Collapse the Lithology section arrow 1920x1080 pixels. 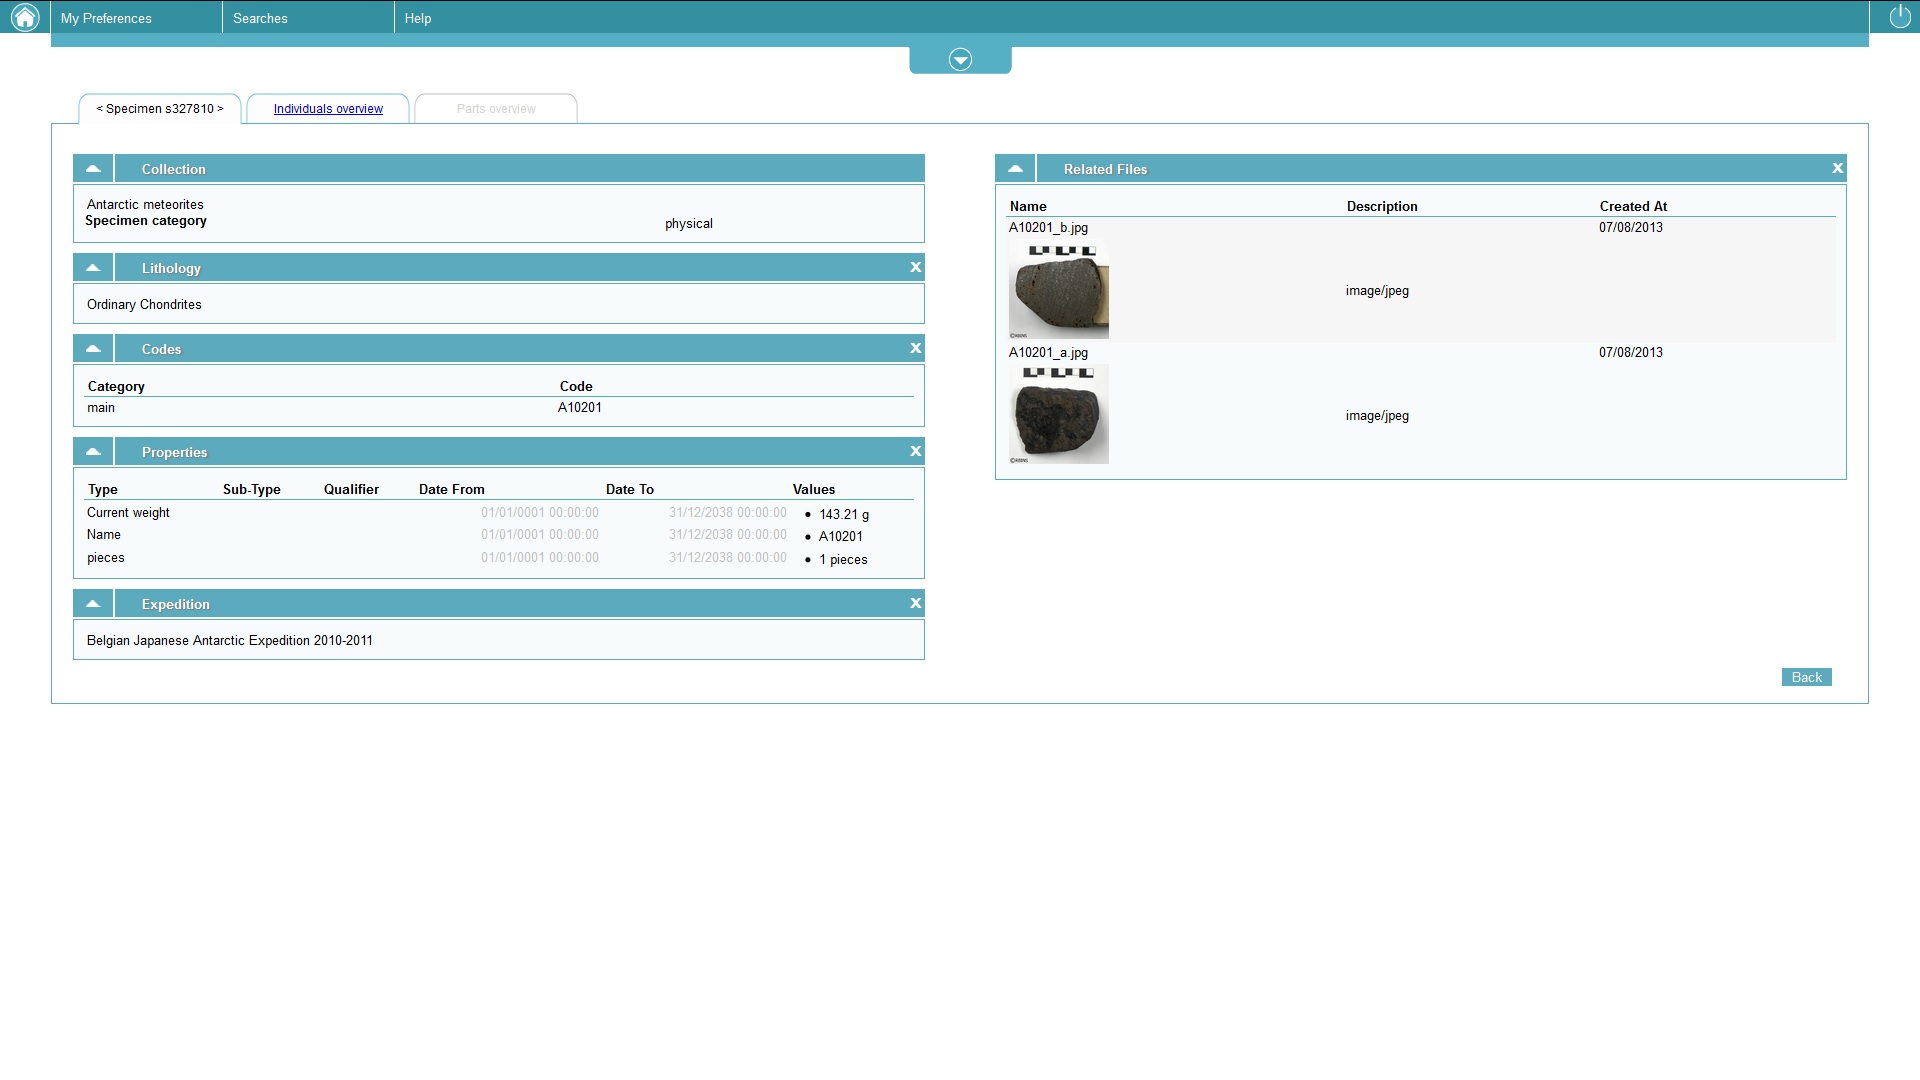coord(93,267)
